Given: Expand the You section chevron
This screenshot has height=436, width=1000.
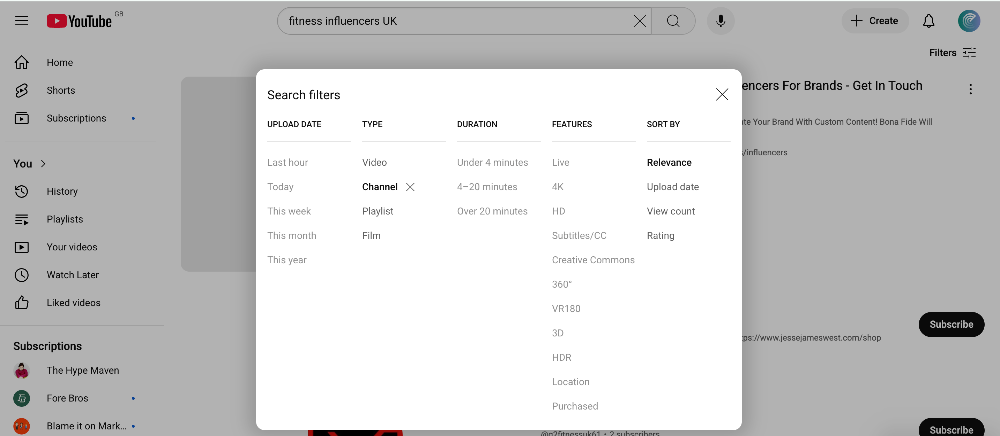Looking at the screenshot, I should (x=43, y=163).
